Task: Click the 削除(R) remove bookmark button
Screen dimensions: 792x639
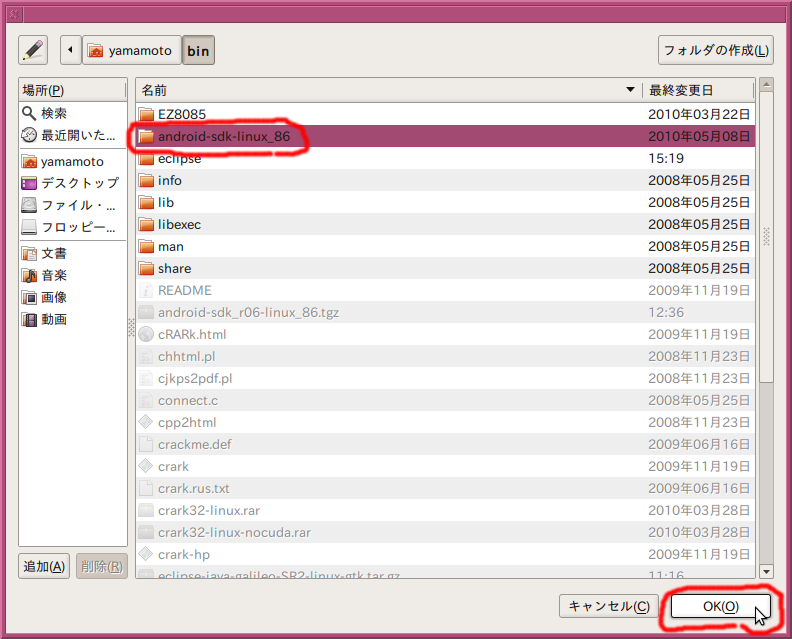Action: (x=102, y=566)
